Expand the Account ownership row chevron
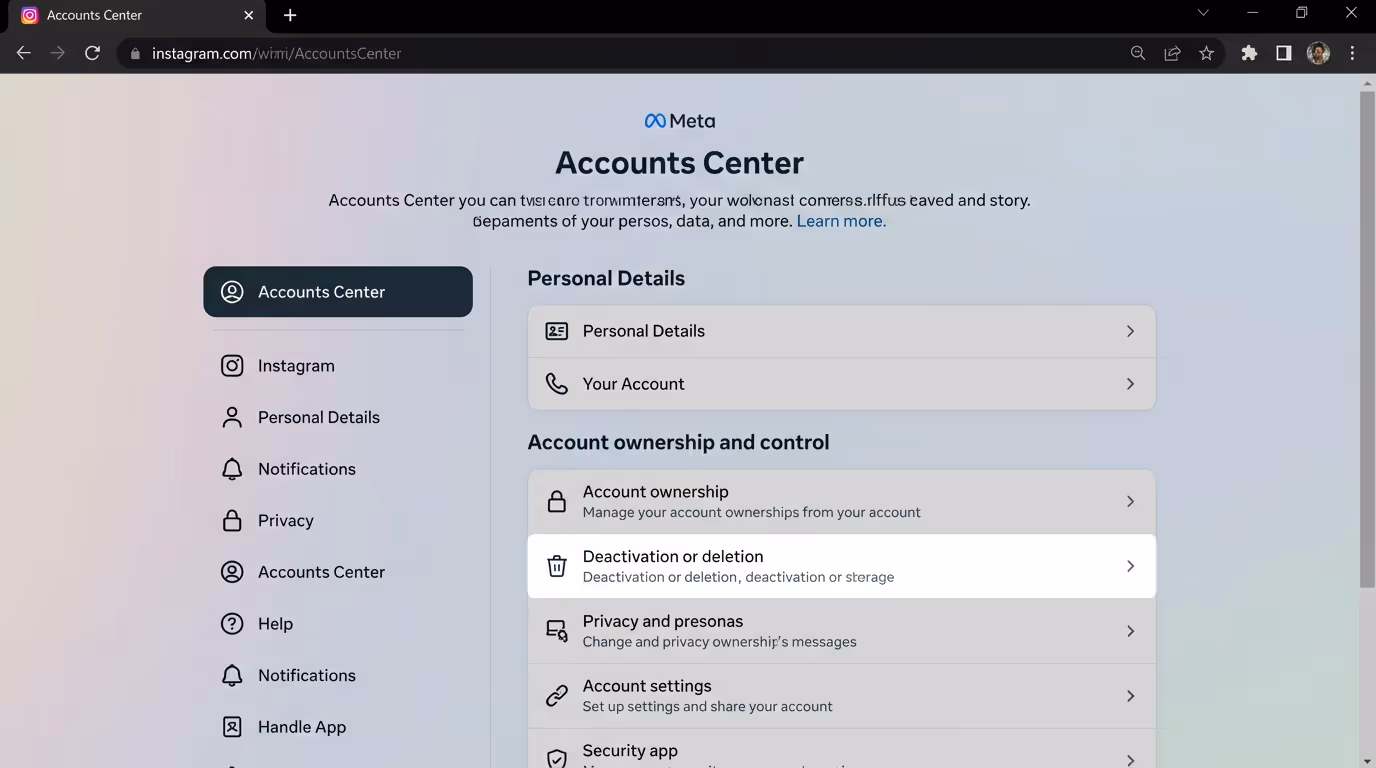The height and width of the screenshot is (768, 1376). coord(1130,501)
